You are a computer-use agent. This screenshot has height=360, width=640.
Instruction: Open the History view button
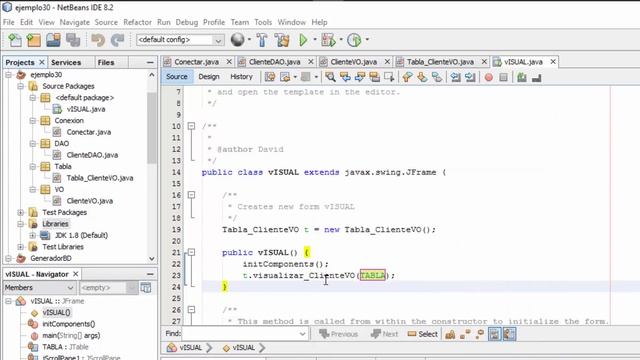coord(241,77)
